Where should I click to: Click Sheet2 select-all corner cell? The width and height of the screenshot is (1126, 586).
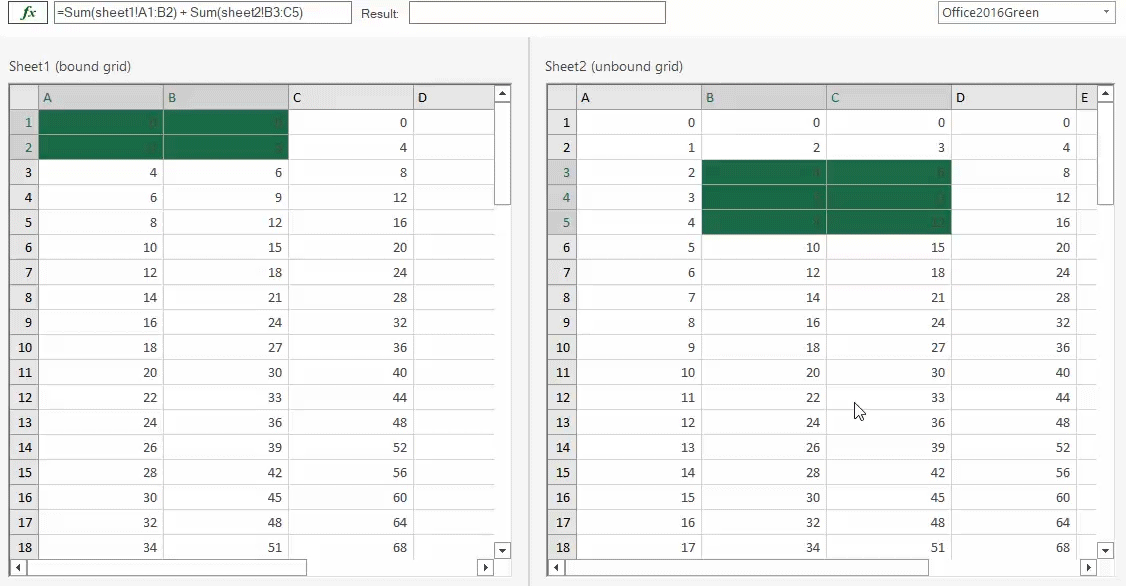pos(562,98)
